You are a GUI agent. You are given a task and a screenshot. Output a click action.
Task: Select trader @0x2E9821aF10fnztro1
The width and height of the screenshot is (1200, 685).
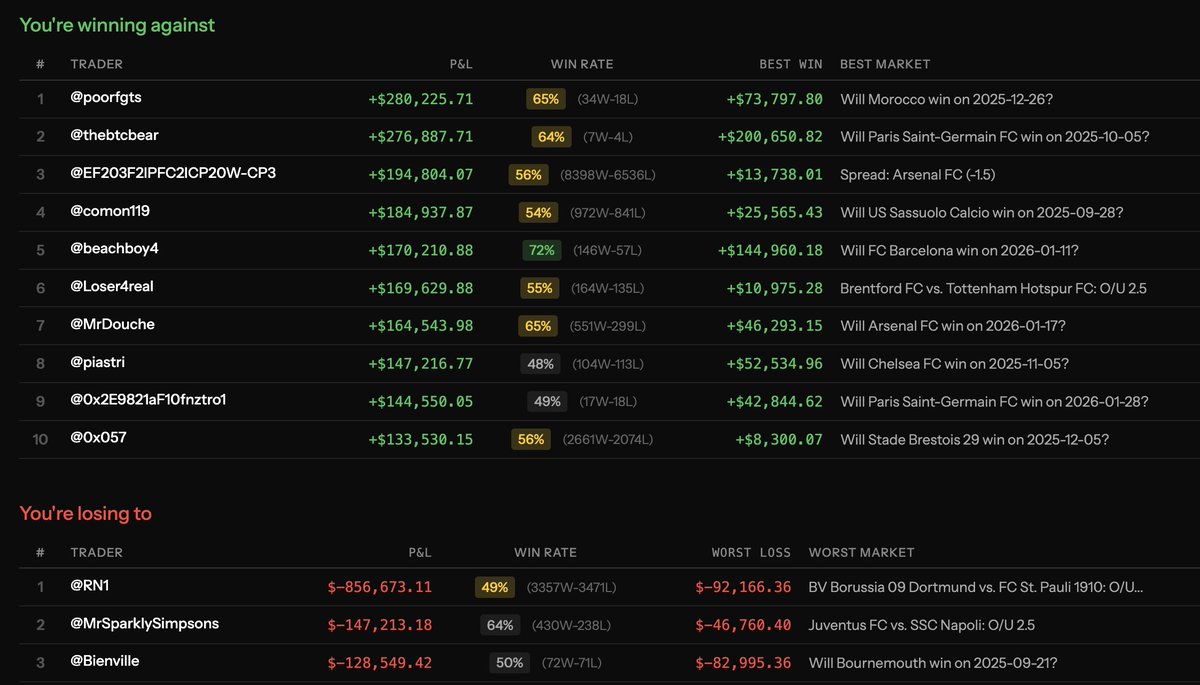click(148, 400)
